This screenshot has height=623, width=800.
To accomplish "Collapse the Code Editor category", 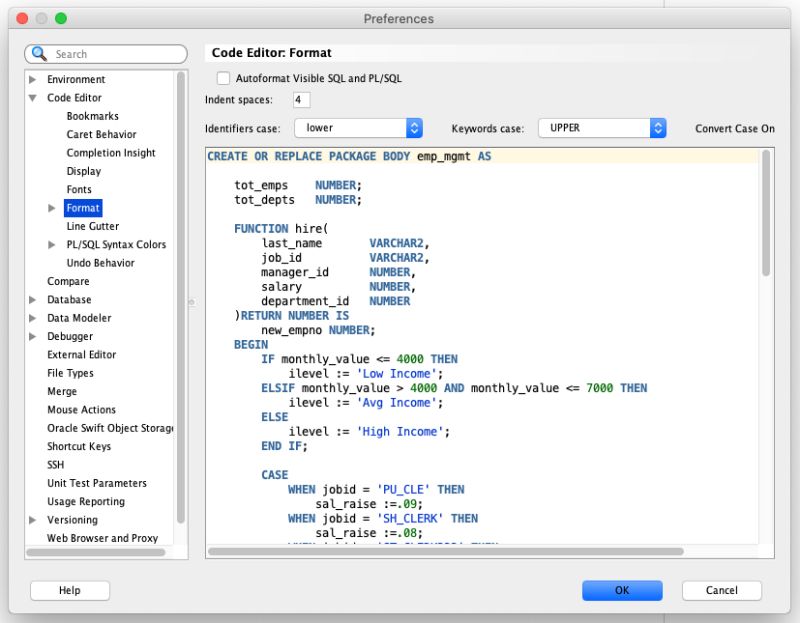I will pyautogui.click(x=31, y=97).
